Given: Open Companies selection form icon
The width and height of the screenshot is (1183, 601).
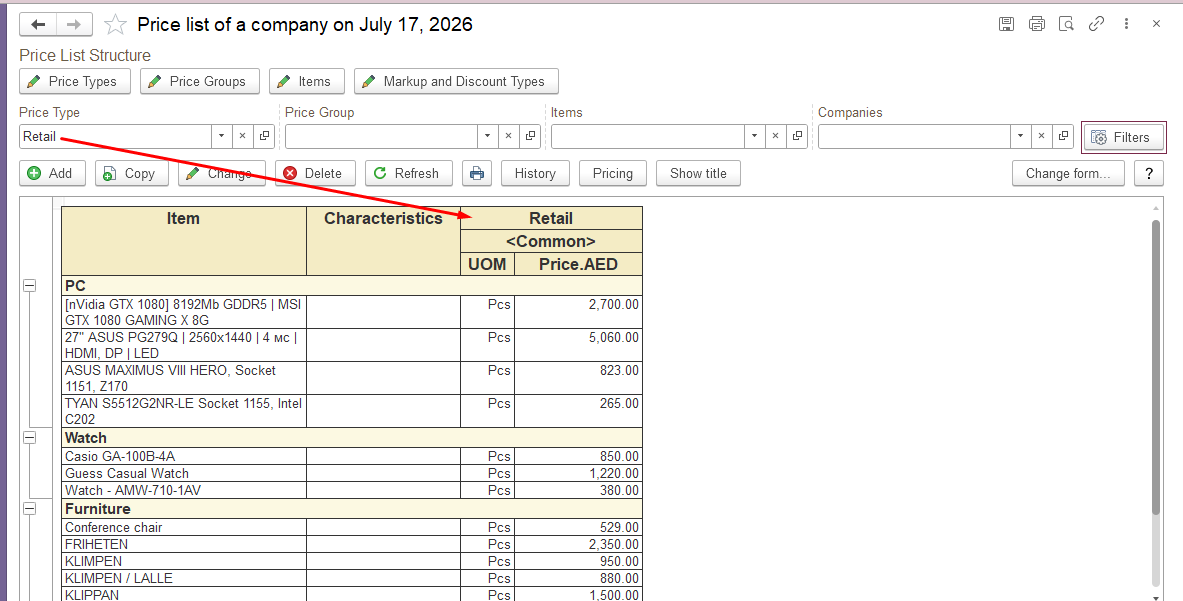Looking at the screenshot, I should [x=1063, y=136].
